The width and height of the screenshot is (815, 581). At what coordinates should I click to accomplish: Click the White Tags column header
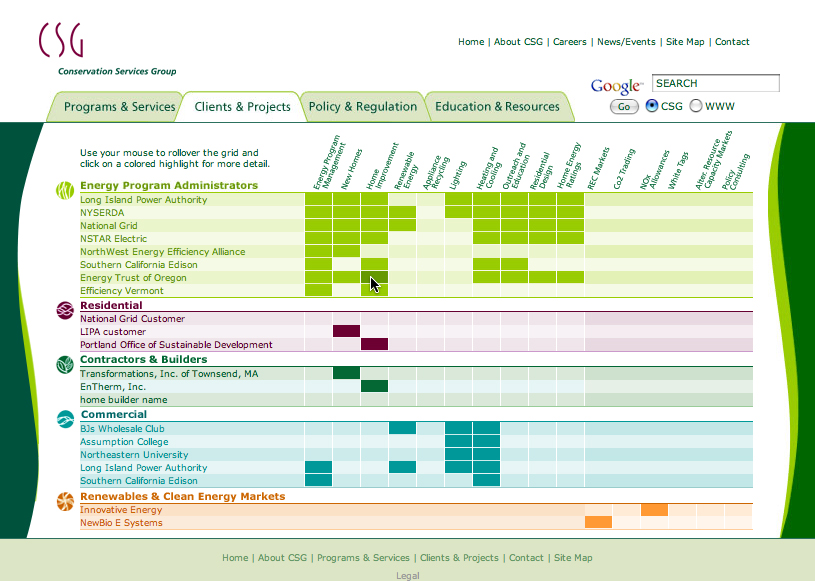coord(678,170)
